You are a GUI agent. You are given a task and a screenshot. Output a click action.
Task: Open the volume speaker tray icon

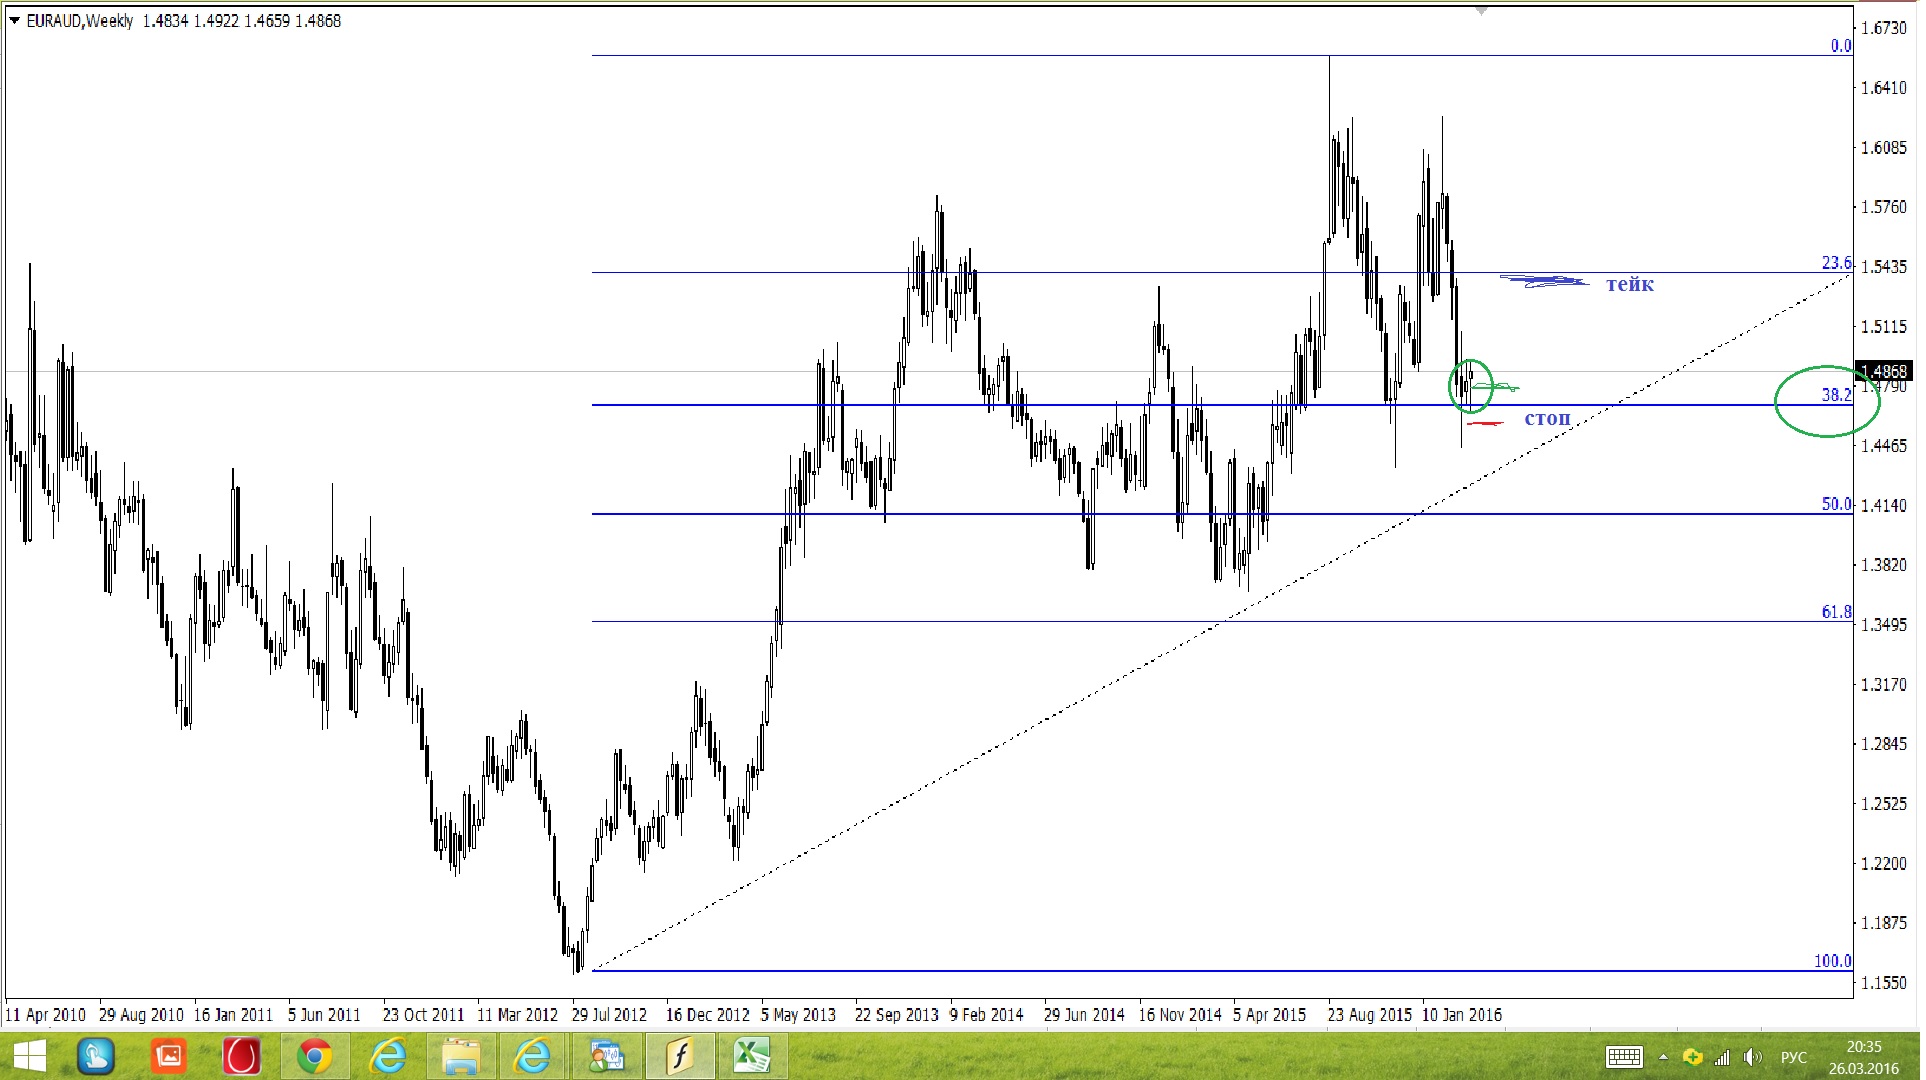click(1752, 1057)
